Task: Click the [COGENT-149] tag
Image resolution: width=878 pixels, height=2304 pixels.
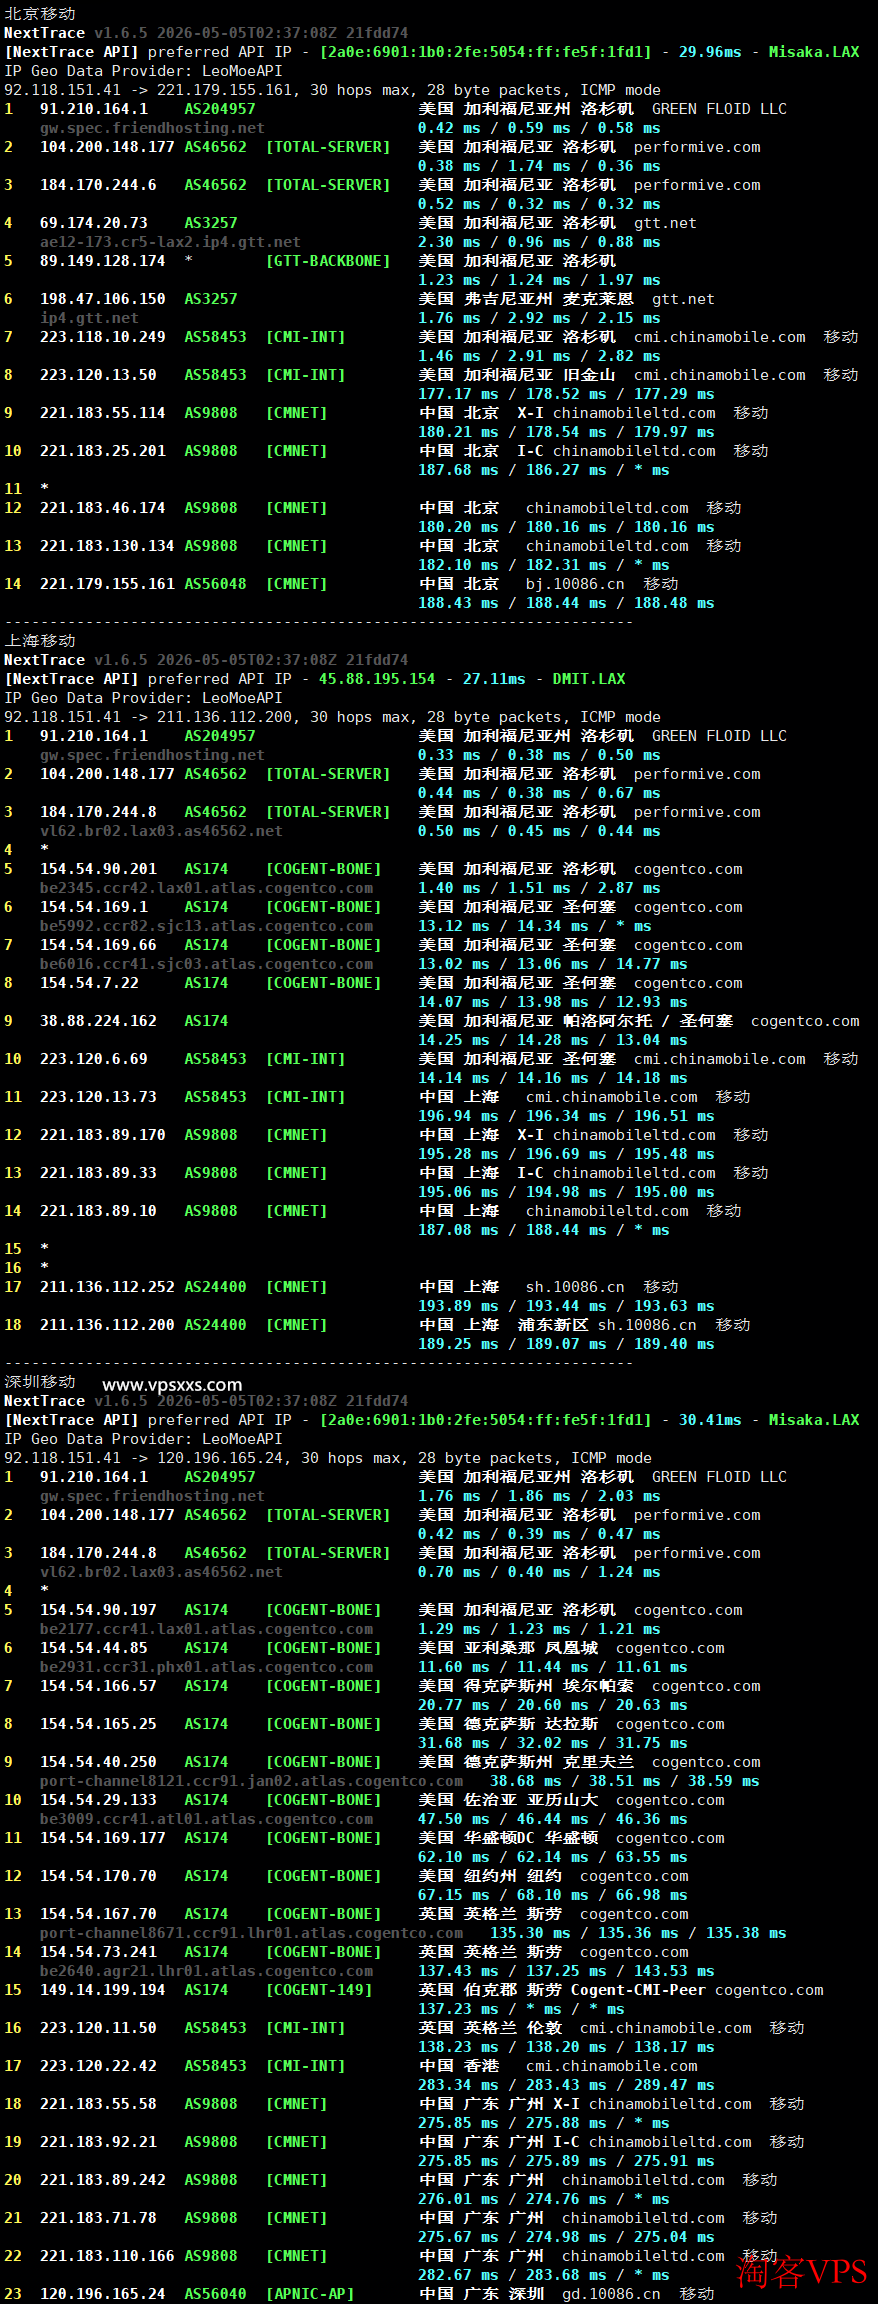Action: tap(319, 1990)
